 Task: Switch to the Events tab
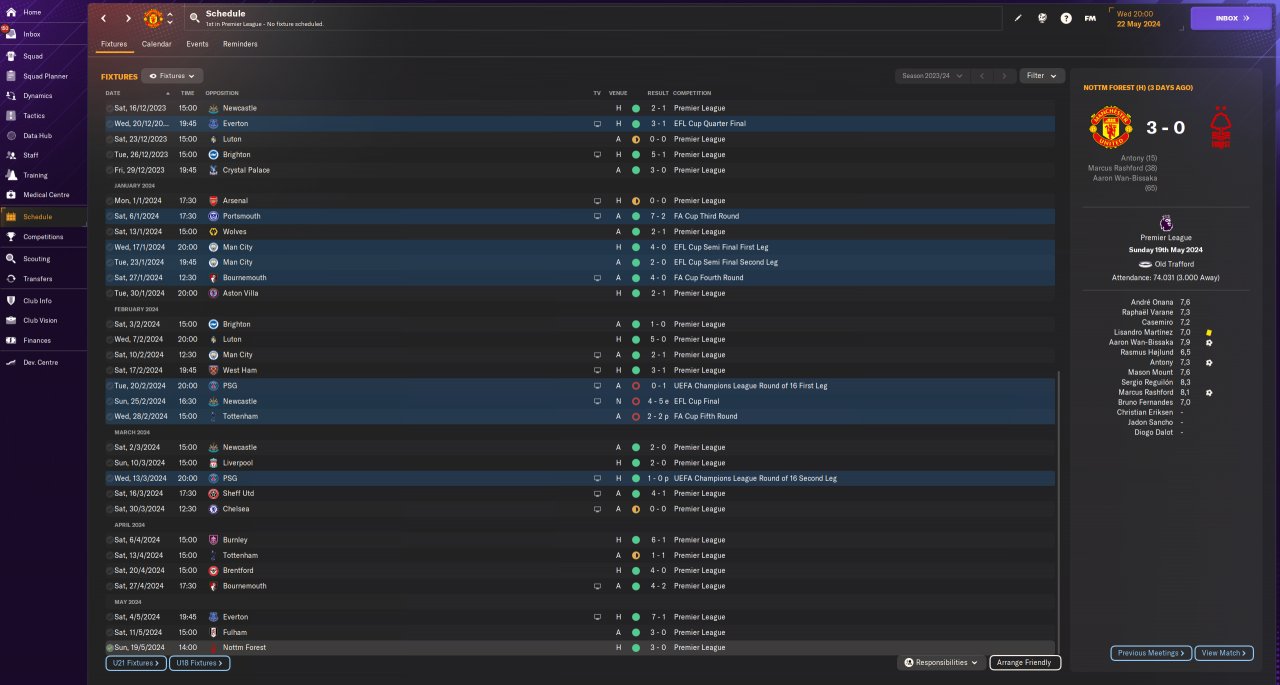click(x=197, y=44)
